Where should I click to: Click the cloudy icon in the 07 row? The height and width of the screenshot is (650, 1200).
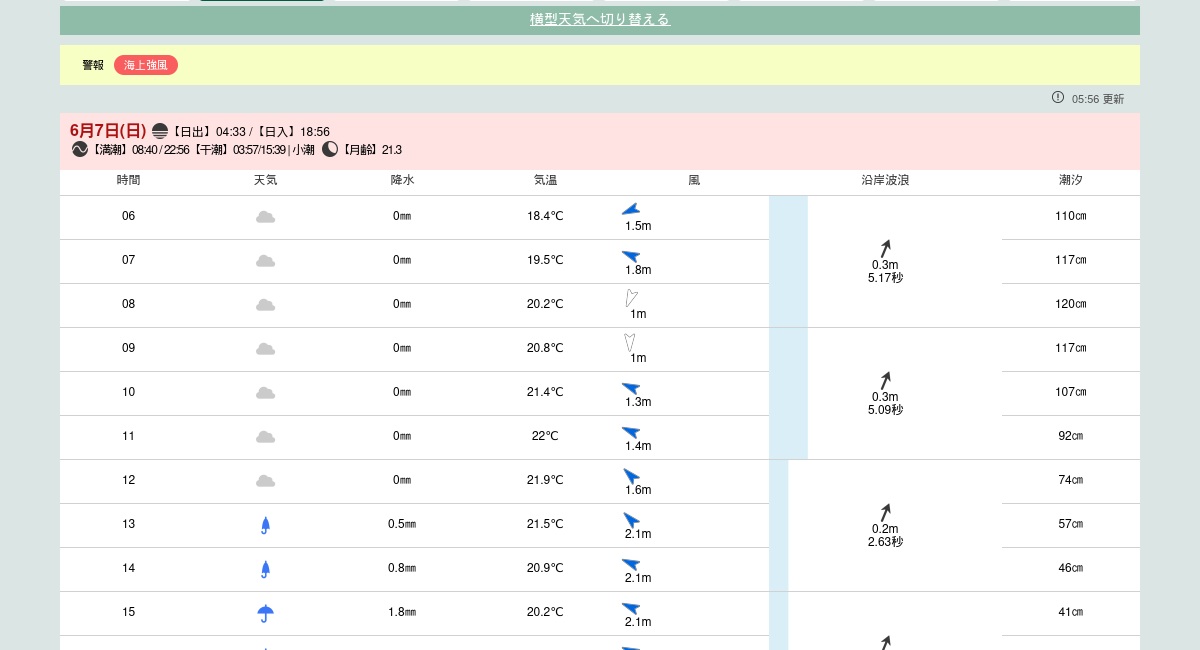click(265, 261)
